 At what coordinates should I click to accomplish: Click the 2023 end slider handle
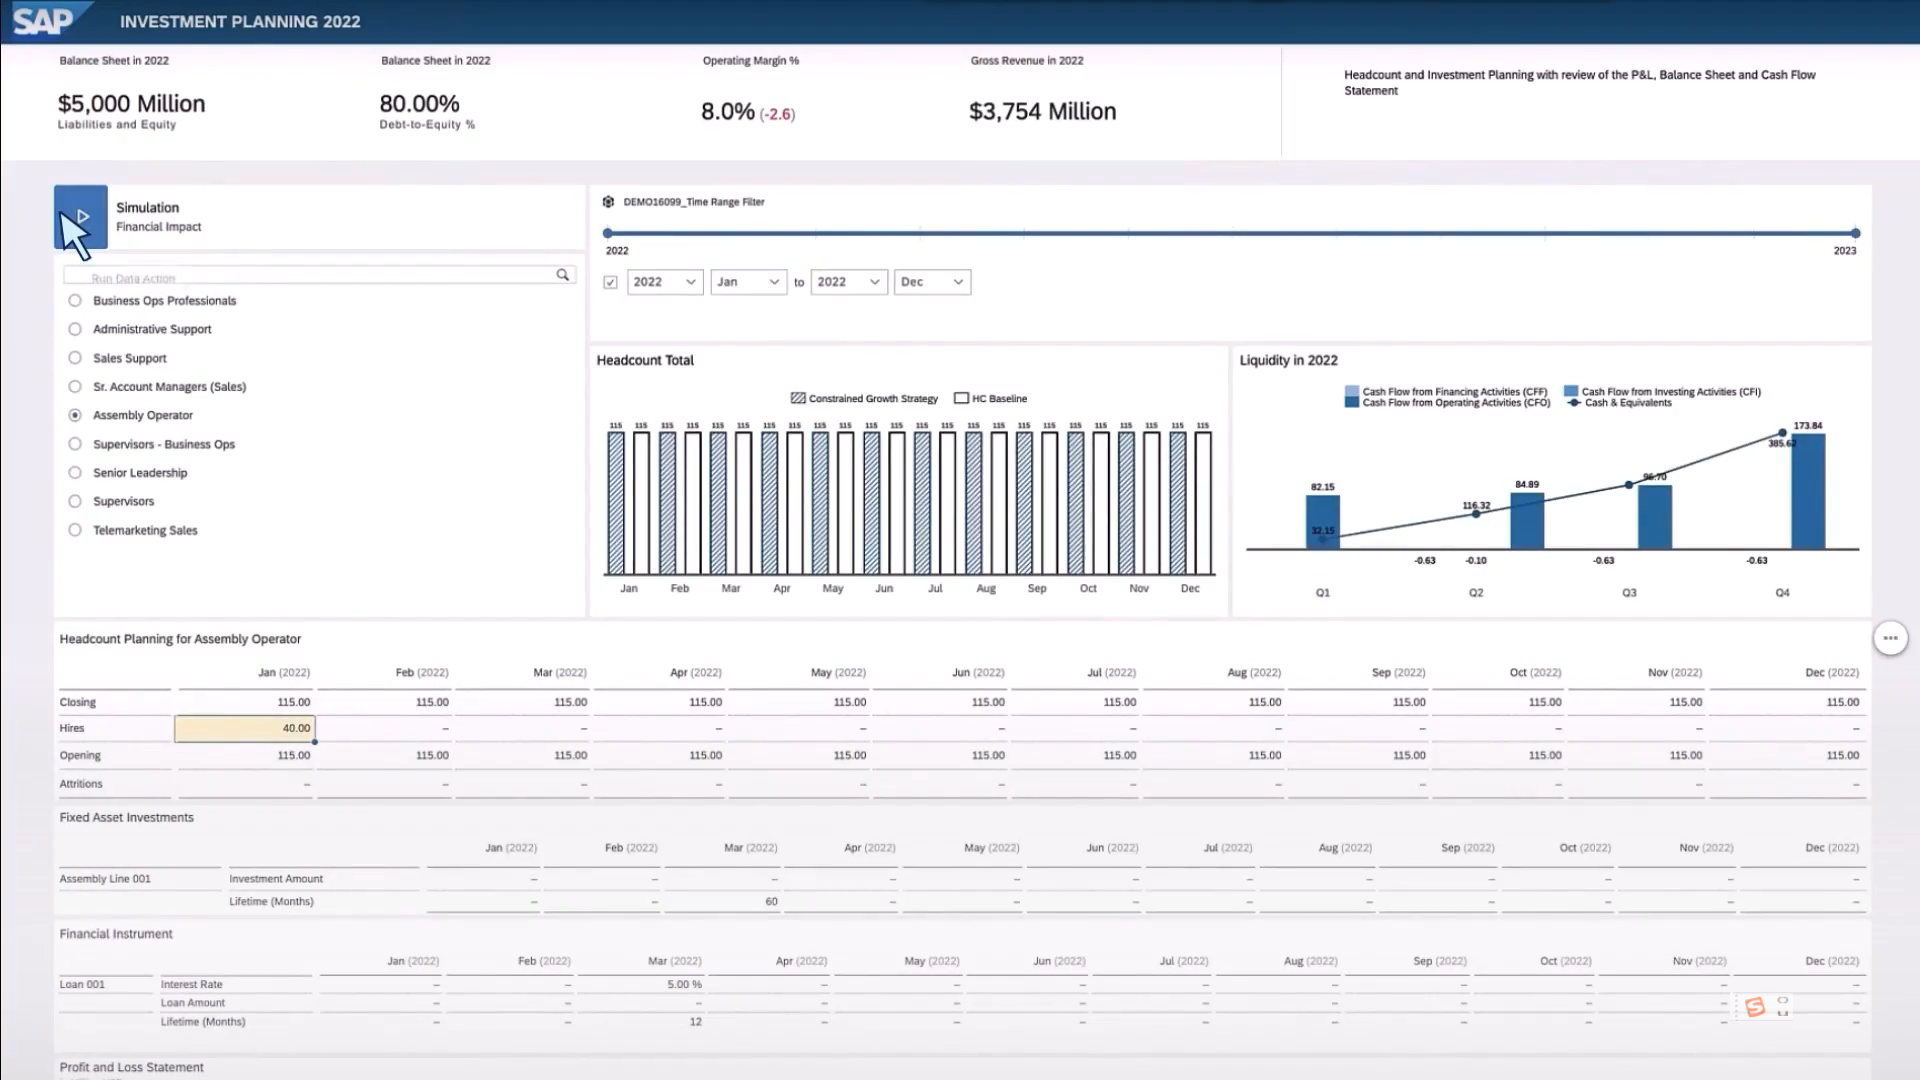(x=1855, y=233)
